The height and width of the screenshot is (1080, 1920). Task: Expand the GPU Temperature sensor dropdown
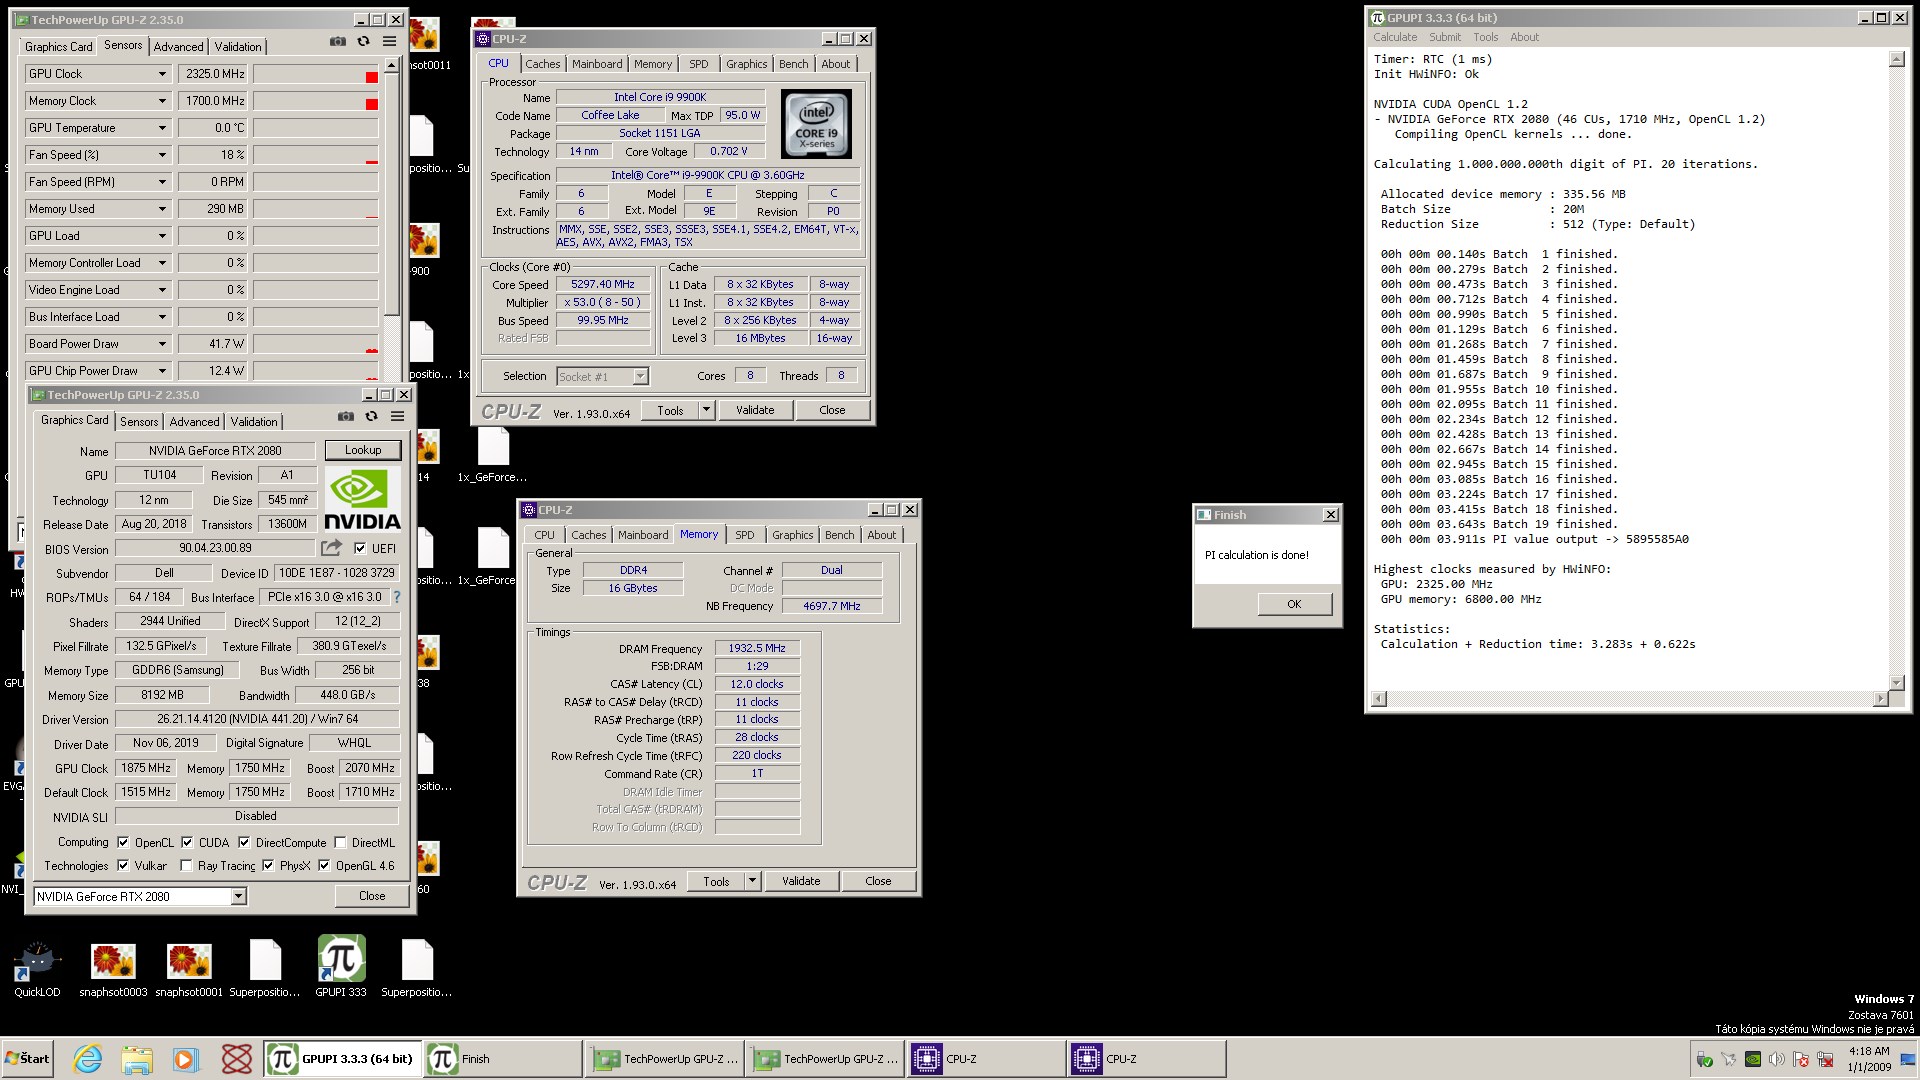click(162, 128)
